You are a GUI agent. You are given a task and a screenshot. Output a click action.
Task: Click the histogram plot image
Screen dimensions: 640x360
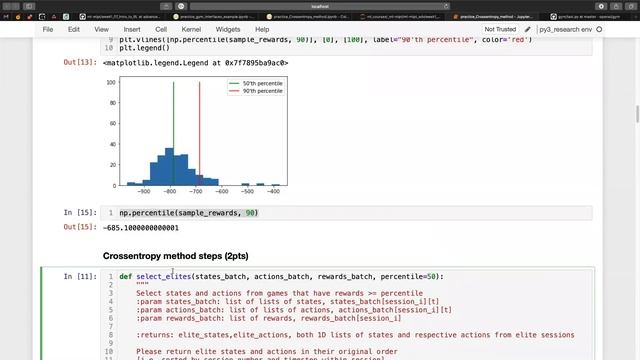click(196, 136)
